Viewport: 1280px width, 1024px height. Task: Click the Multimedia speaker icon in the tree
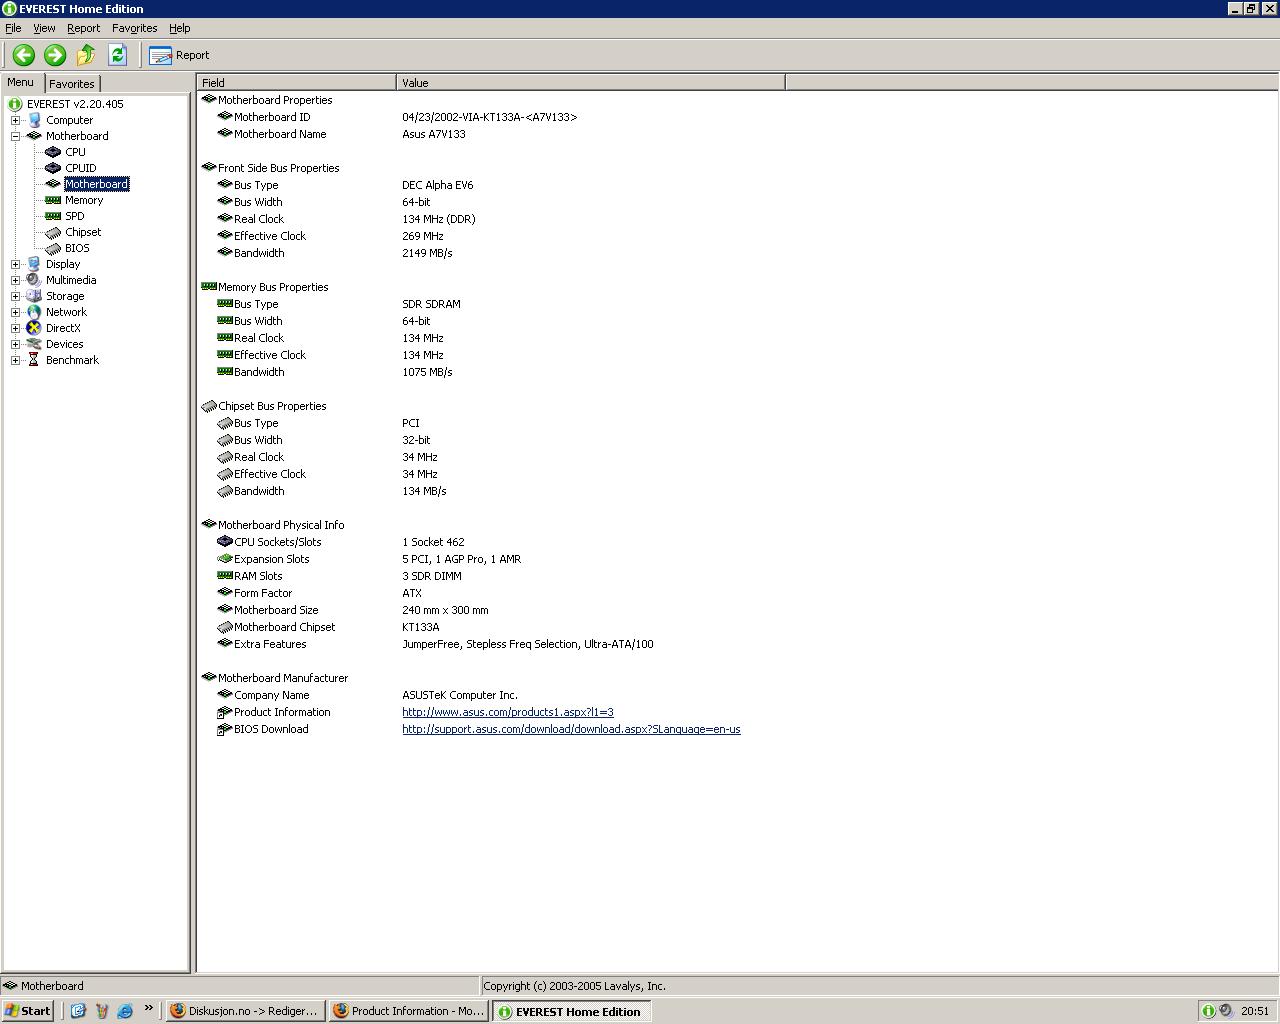coord(34,280)
